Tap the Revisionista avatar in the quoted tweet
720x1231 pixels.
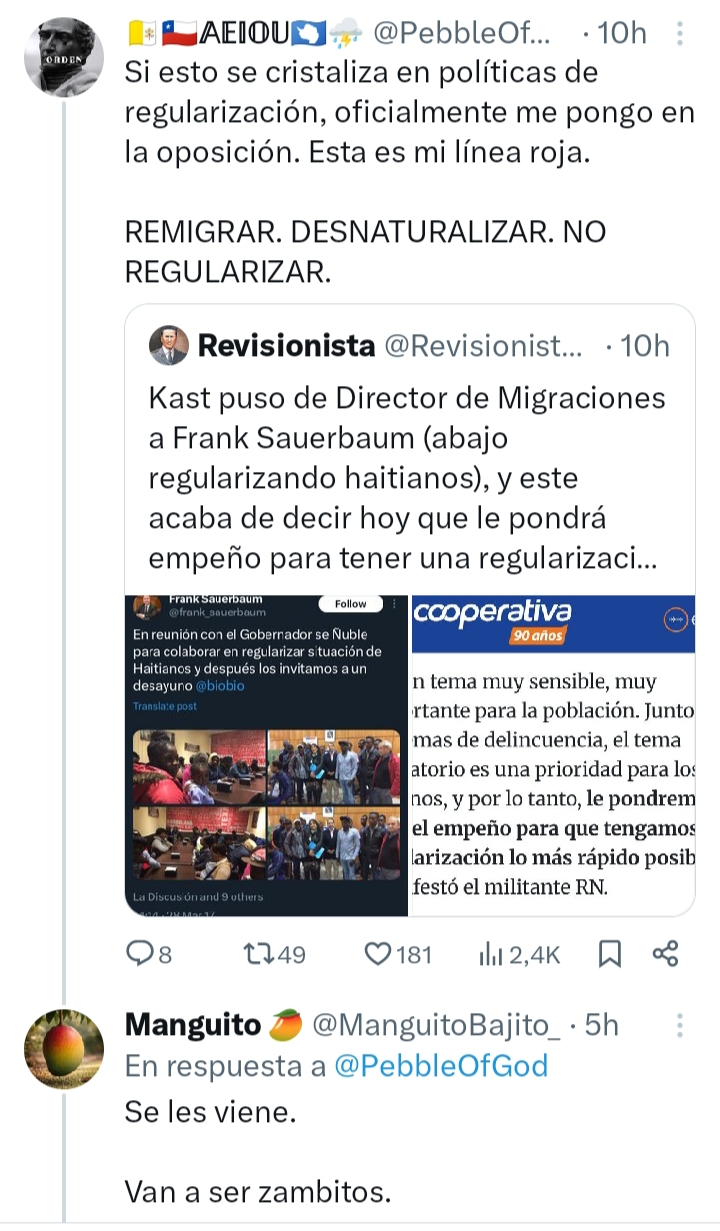point(169,346)
